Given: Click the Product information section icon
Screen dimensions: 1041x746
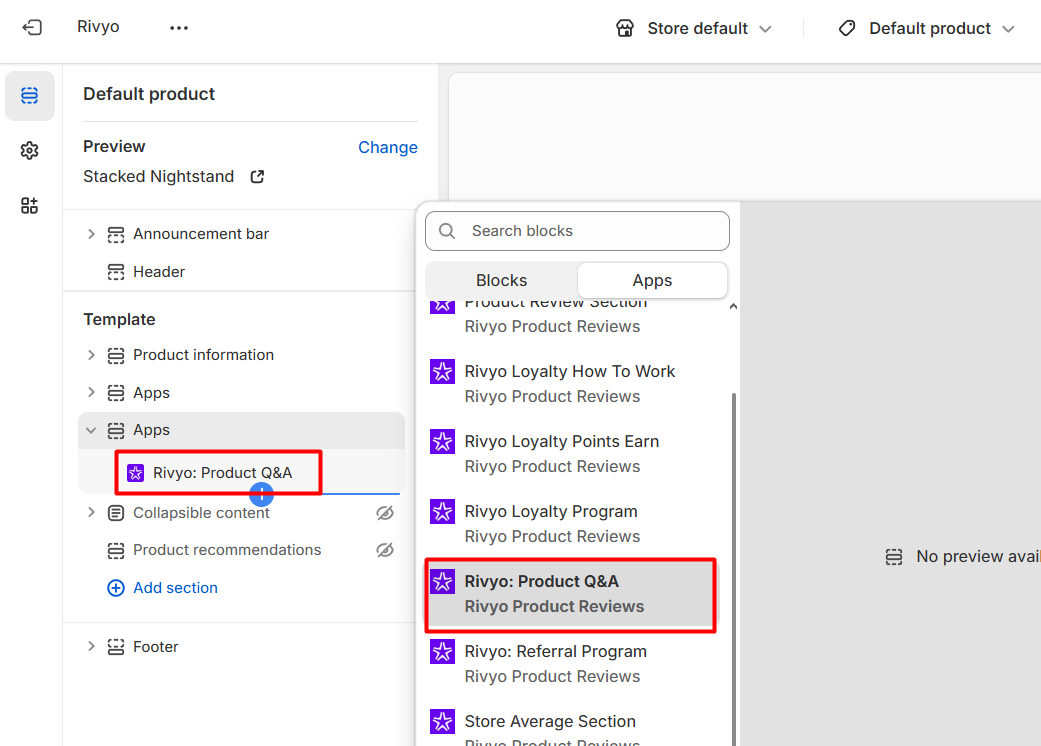Looking at the screenshot, I should click(116, 356).
